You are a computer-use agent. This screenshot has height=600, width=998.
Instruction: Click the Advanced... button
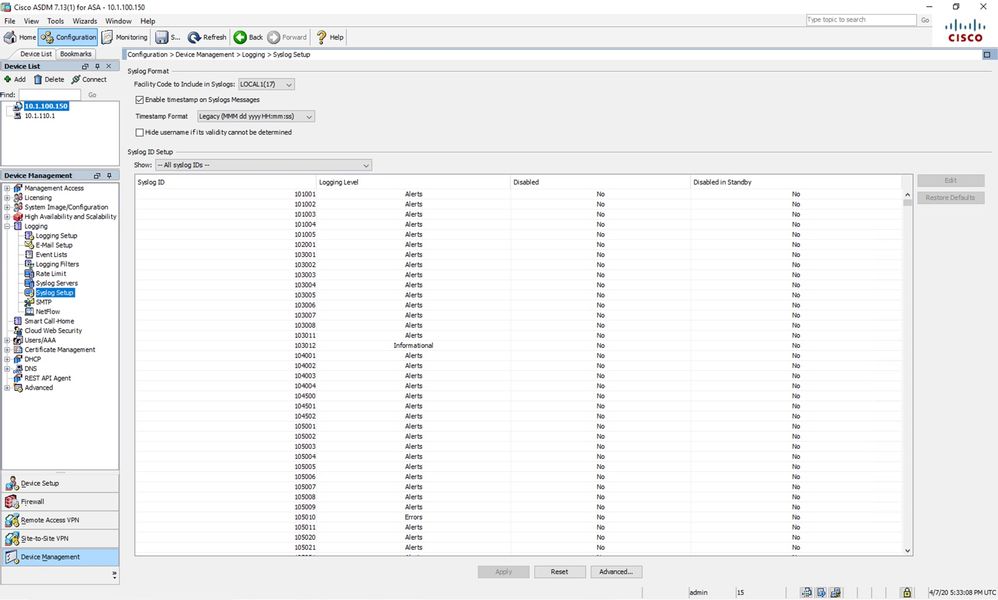616,572
